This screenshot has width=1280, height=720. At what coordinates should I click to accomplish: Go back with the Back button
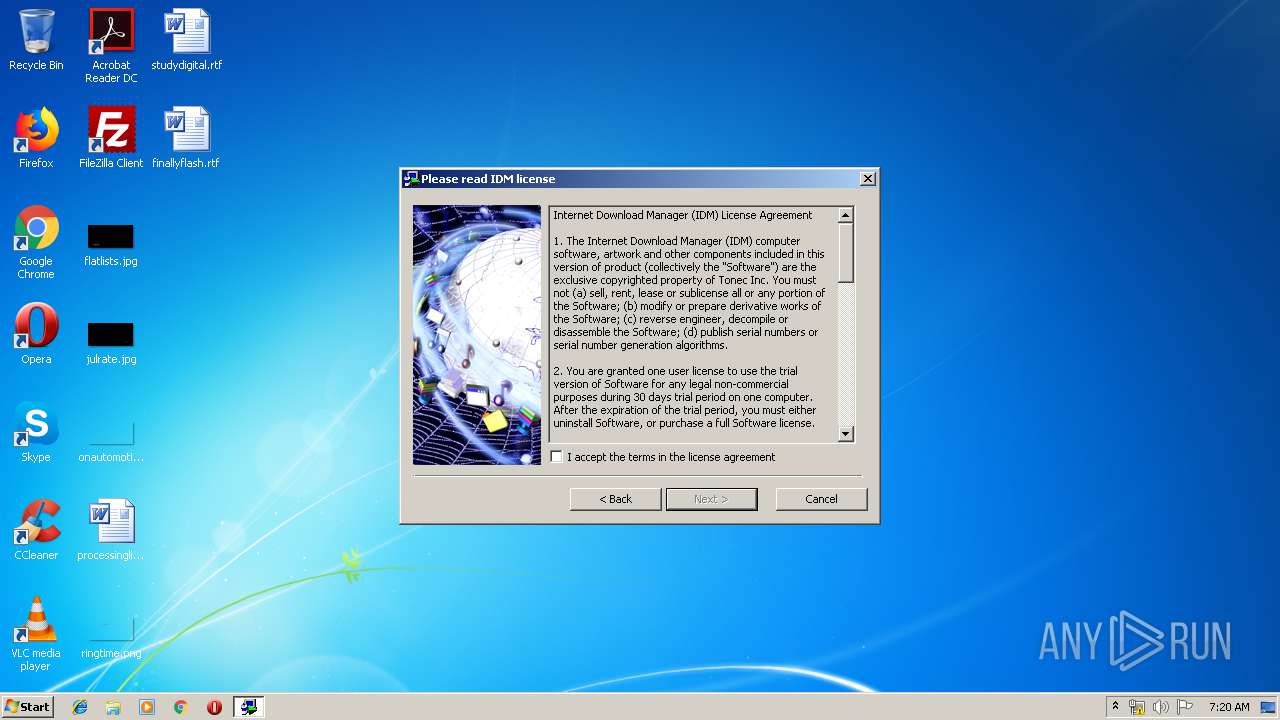click(615, 499)
